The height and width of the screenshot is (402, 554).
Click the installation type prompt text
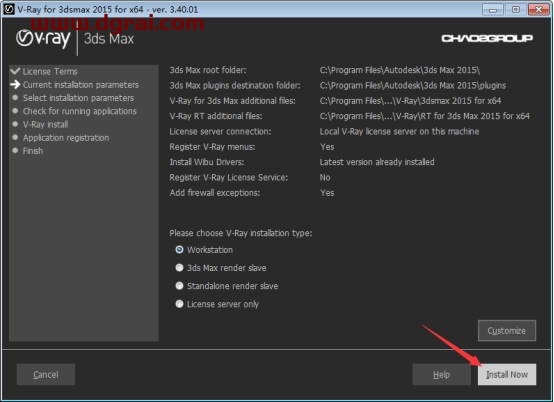pyautogui.click(x=241, y=233)
